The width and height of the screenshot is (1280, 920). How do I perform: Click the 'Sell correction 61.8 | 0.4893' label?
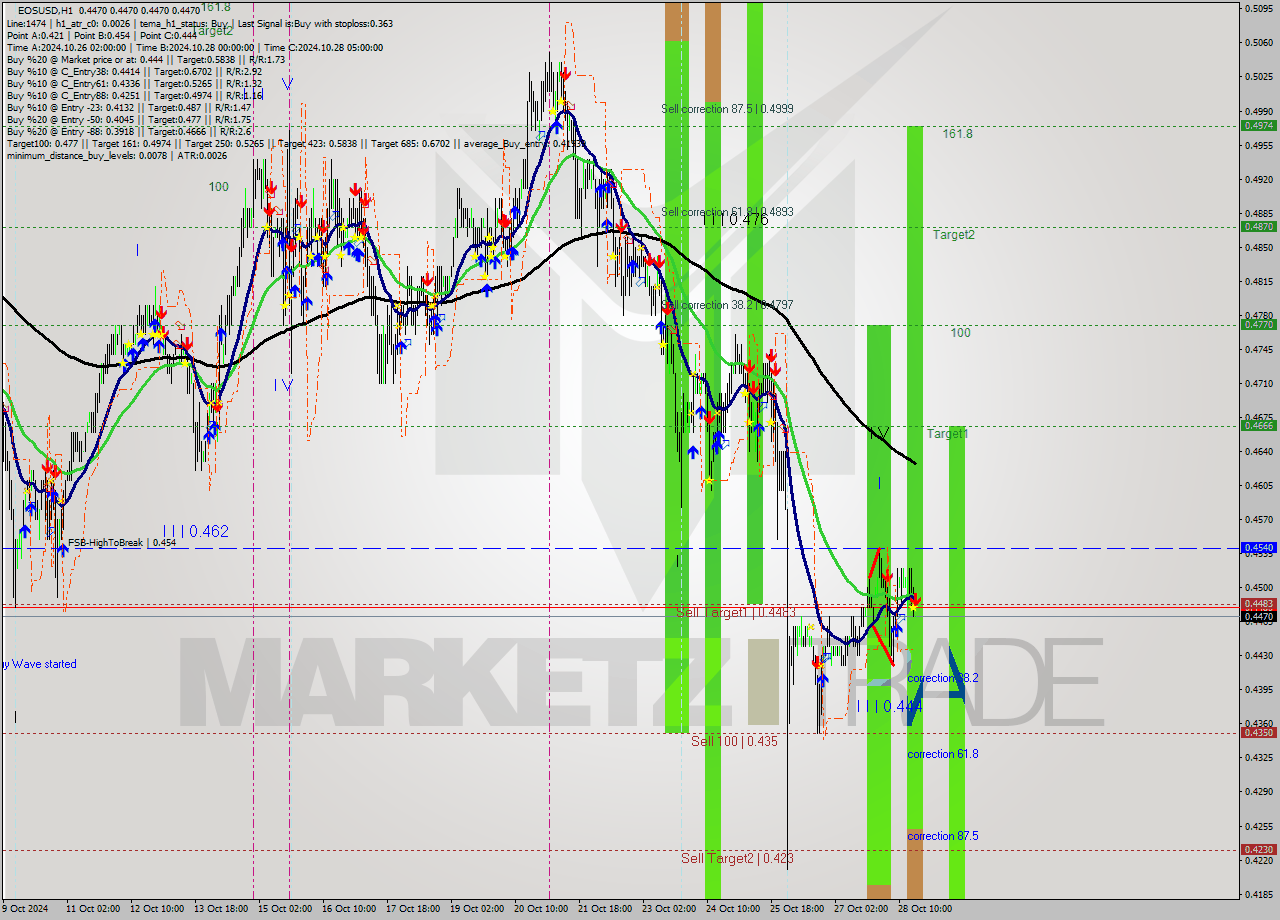tap(728, 212)
